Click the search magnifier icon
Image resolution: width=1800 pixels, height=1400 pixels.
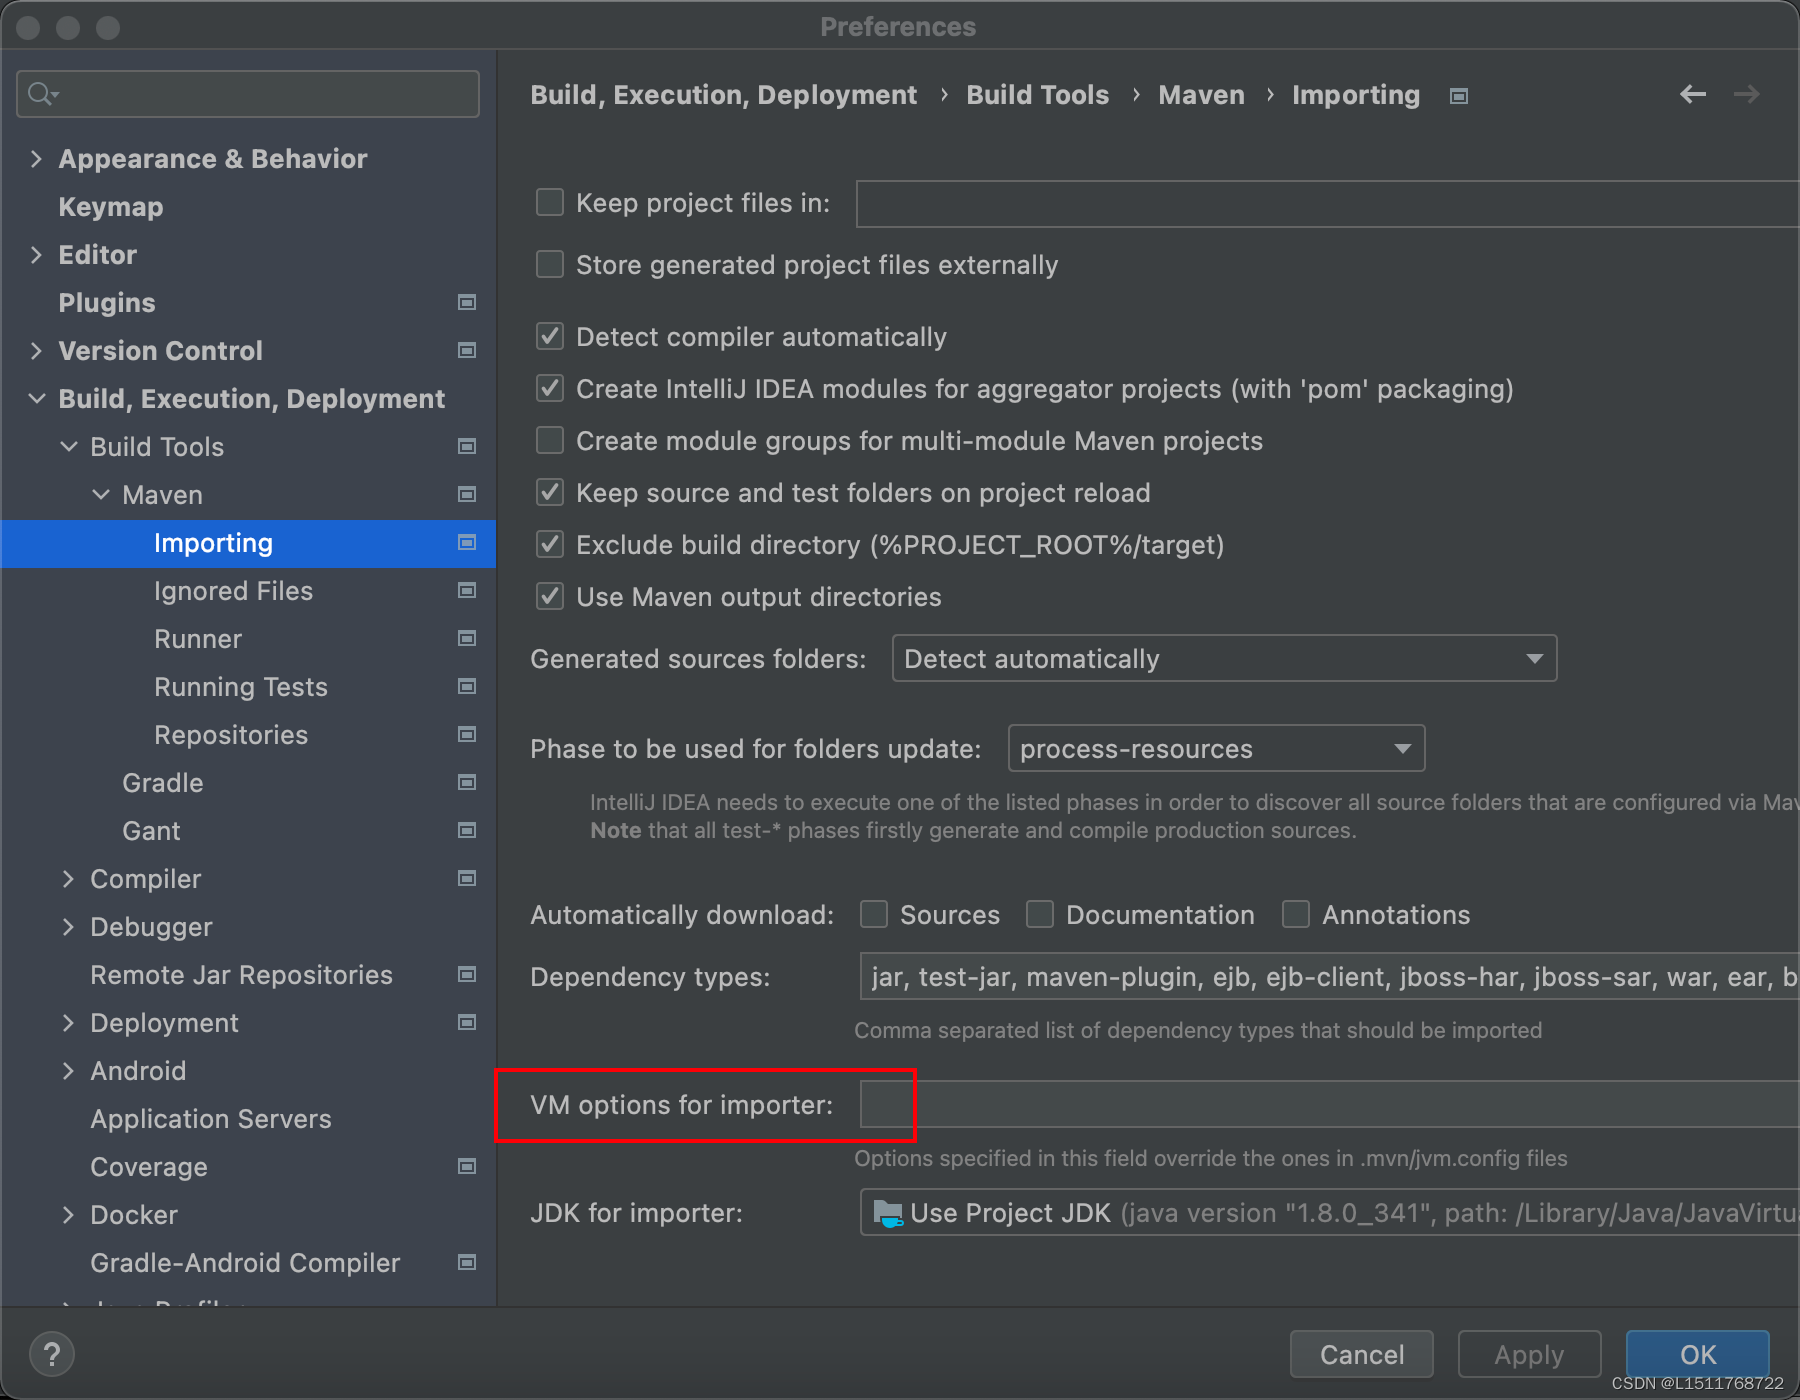42,94
